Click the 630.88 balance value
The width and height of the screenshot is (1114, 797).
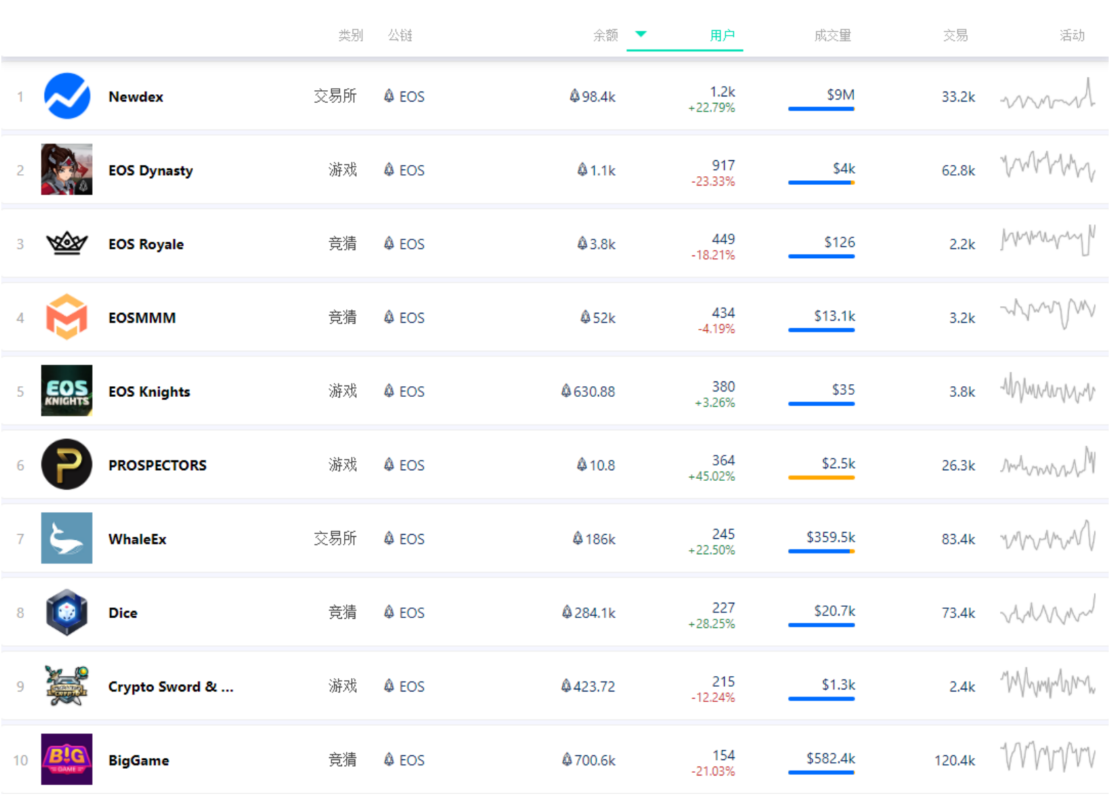coord(594,391)
